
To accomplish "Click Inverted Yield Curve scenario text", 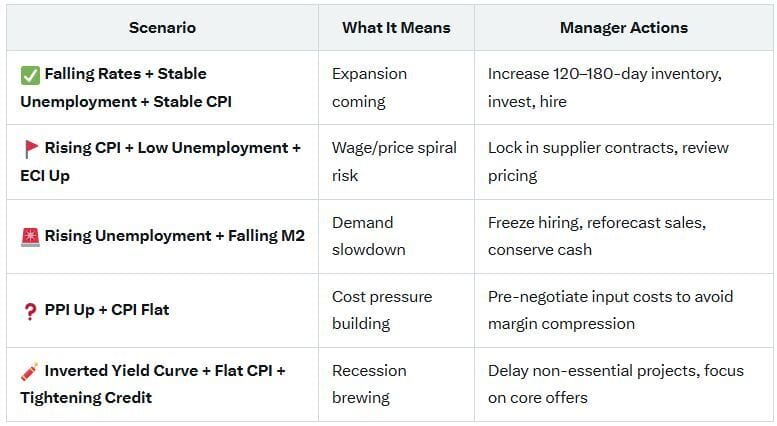I will tap(153, 384).
